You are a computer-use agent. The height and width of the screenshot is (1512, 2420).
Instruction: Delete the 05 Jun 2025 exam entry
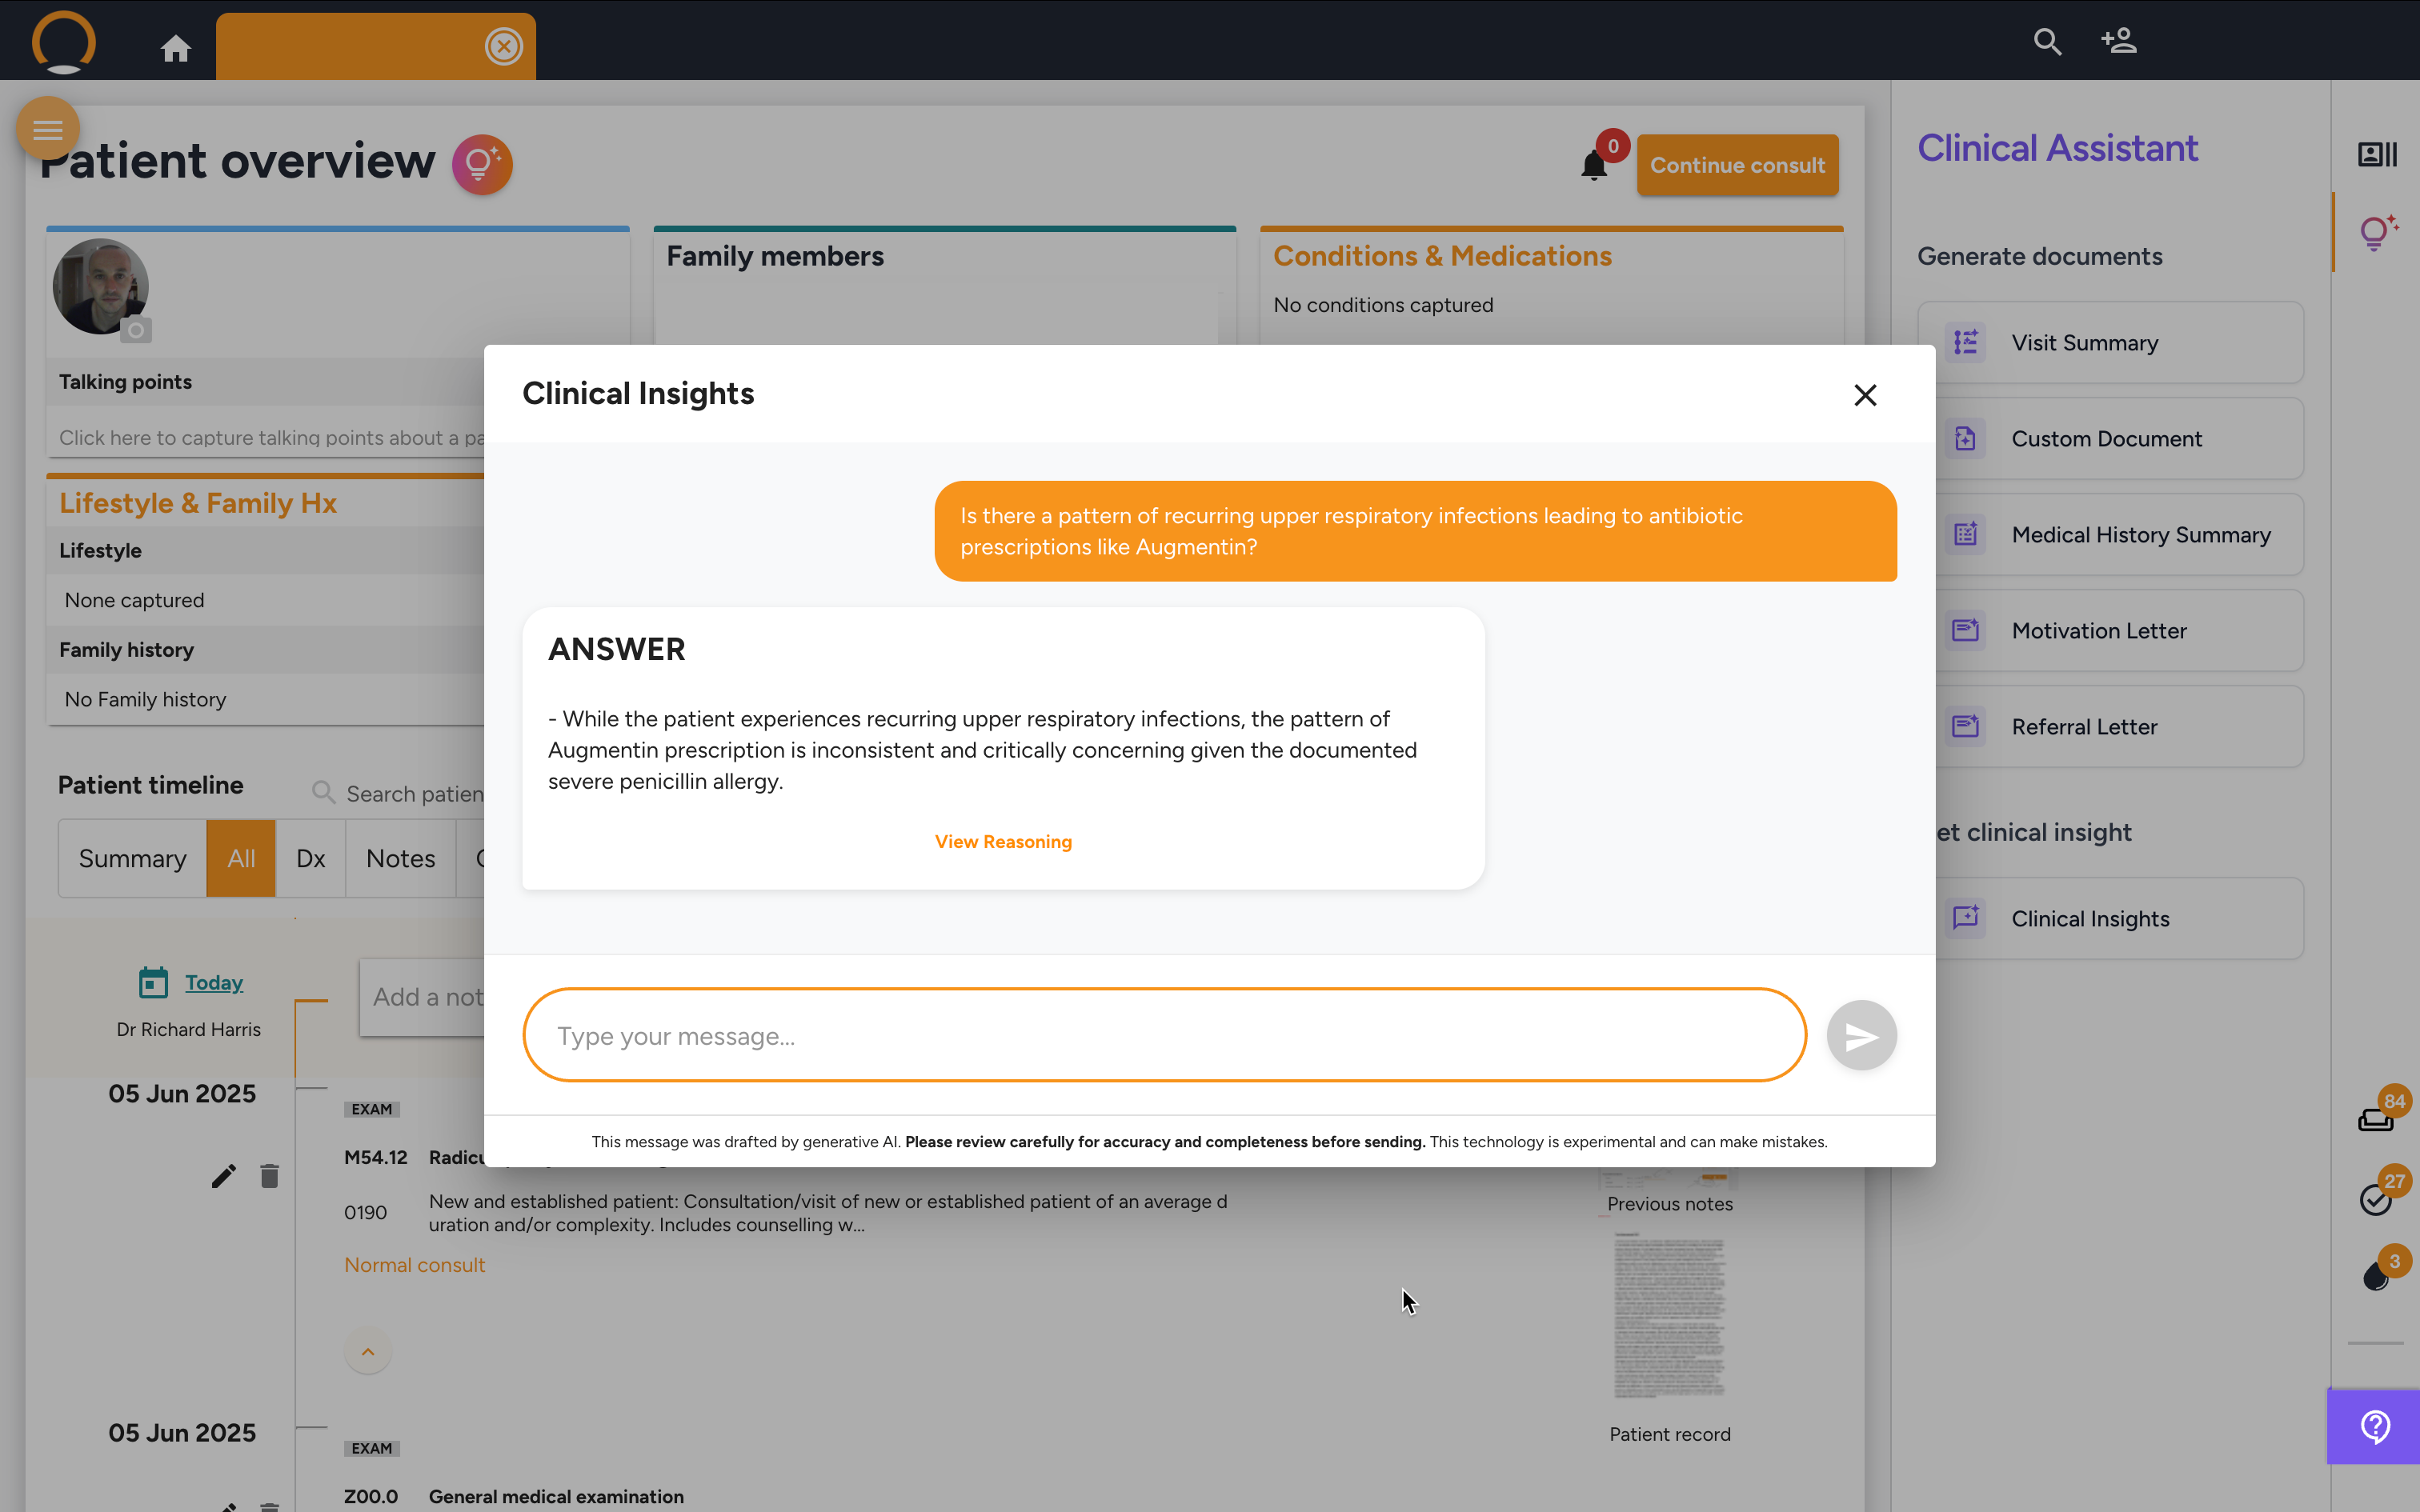point(269,1176)
